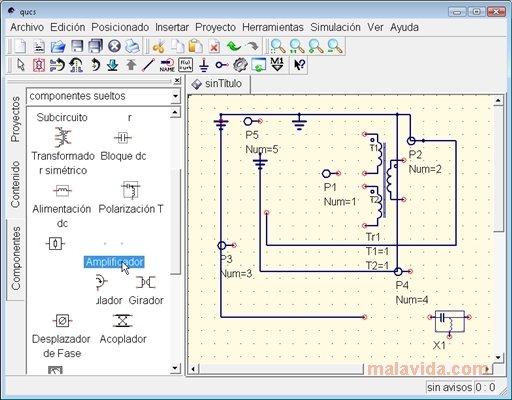The width and height of the screenshot is (512, 400).
Task: Click the Cut scissors icon
Action: click(159, 46)
